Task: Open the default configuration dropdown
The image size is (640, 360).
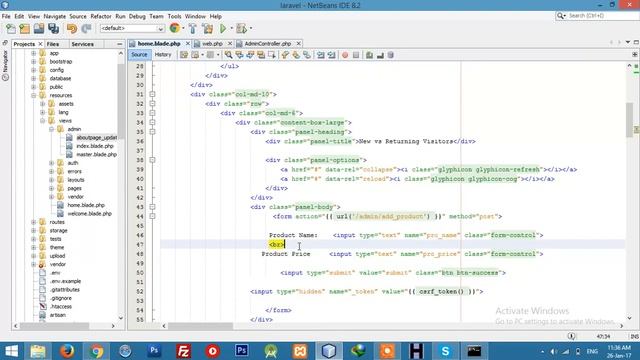Action: point(132,29)
